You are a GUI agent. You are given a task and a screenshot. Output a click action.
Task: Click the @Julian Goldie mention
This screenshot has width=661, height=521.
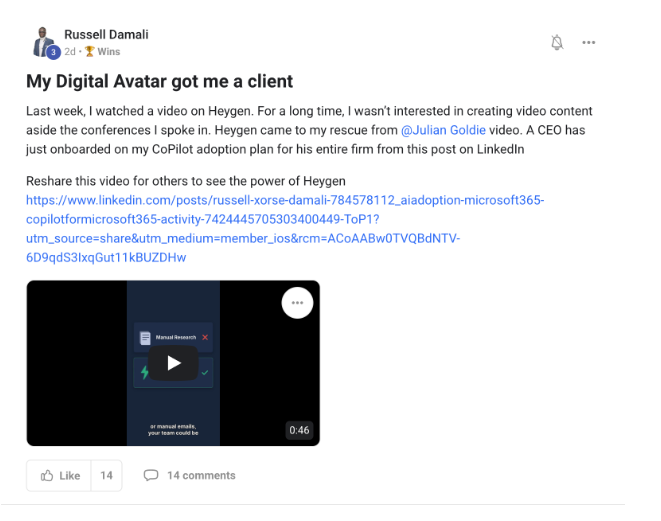coord(443,130)
